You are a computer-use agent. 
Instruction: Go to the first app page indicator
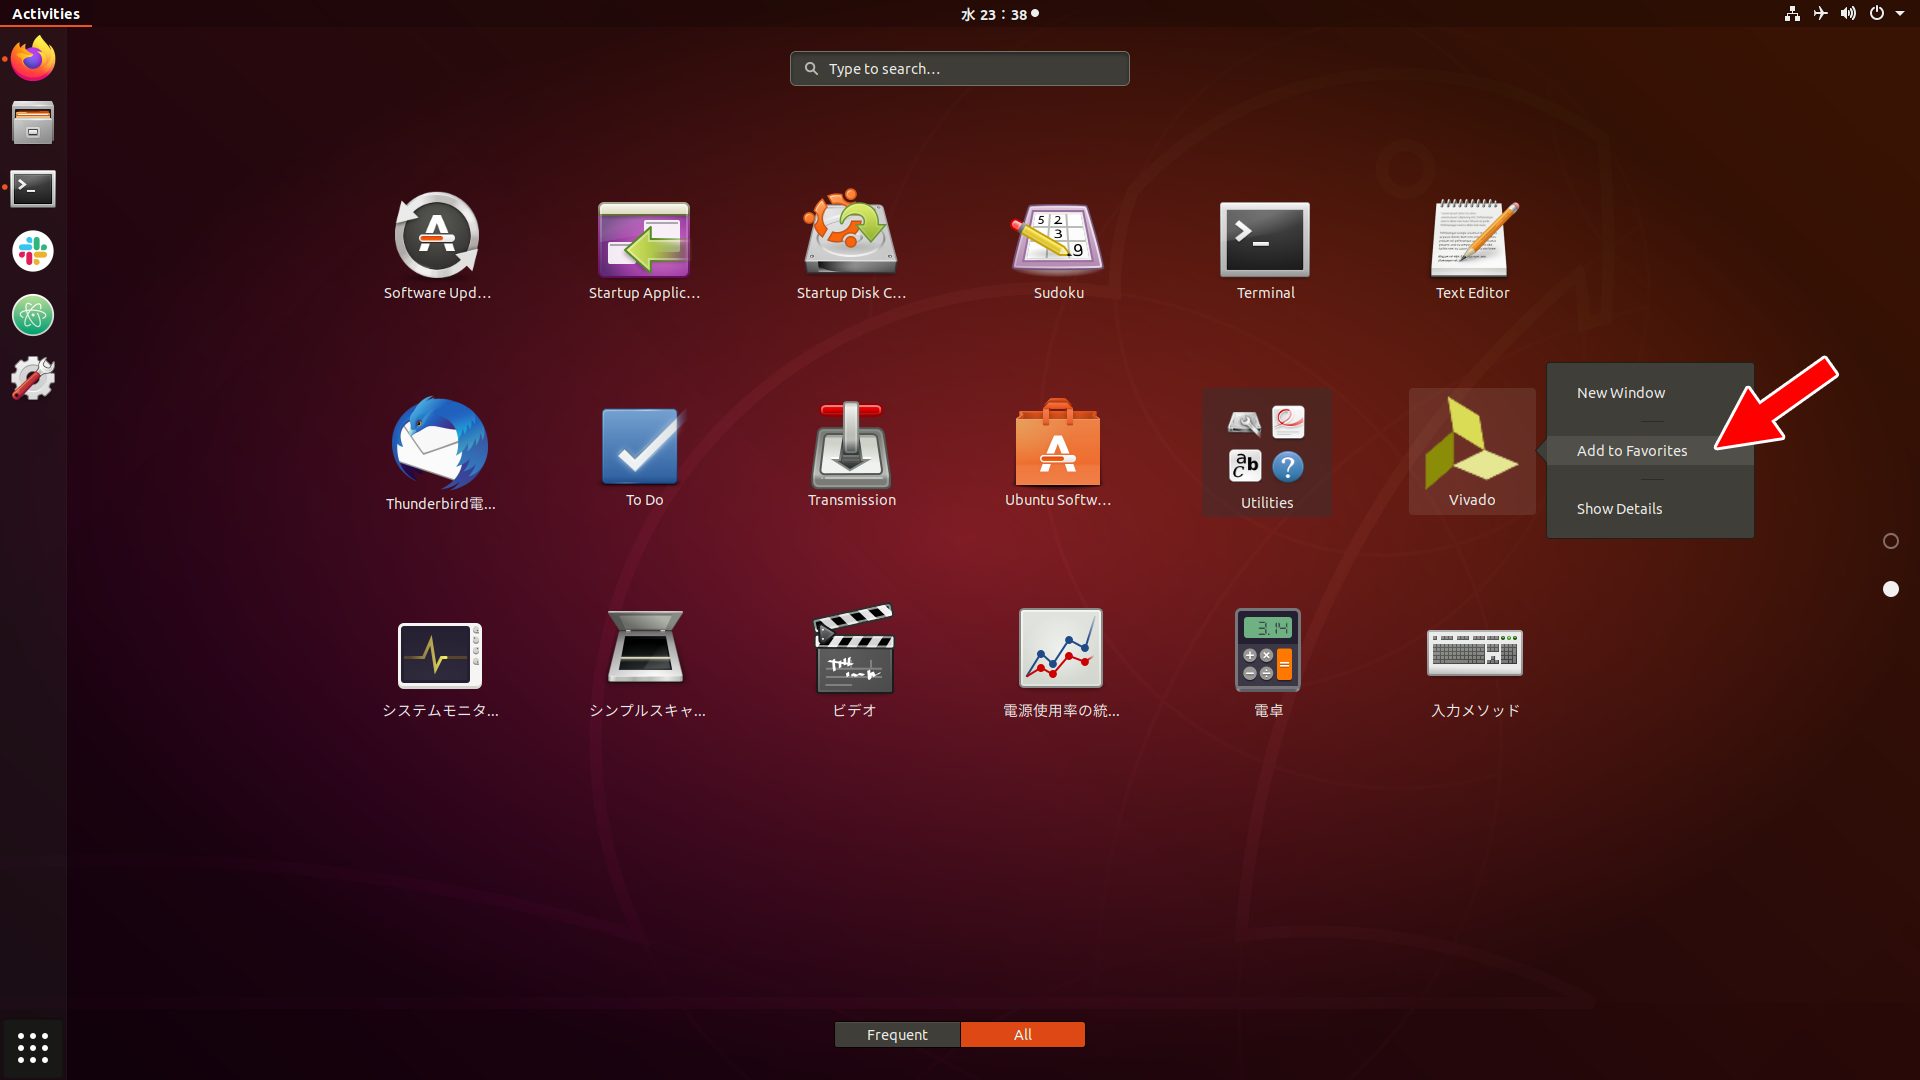tap(1890, 541)
